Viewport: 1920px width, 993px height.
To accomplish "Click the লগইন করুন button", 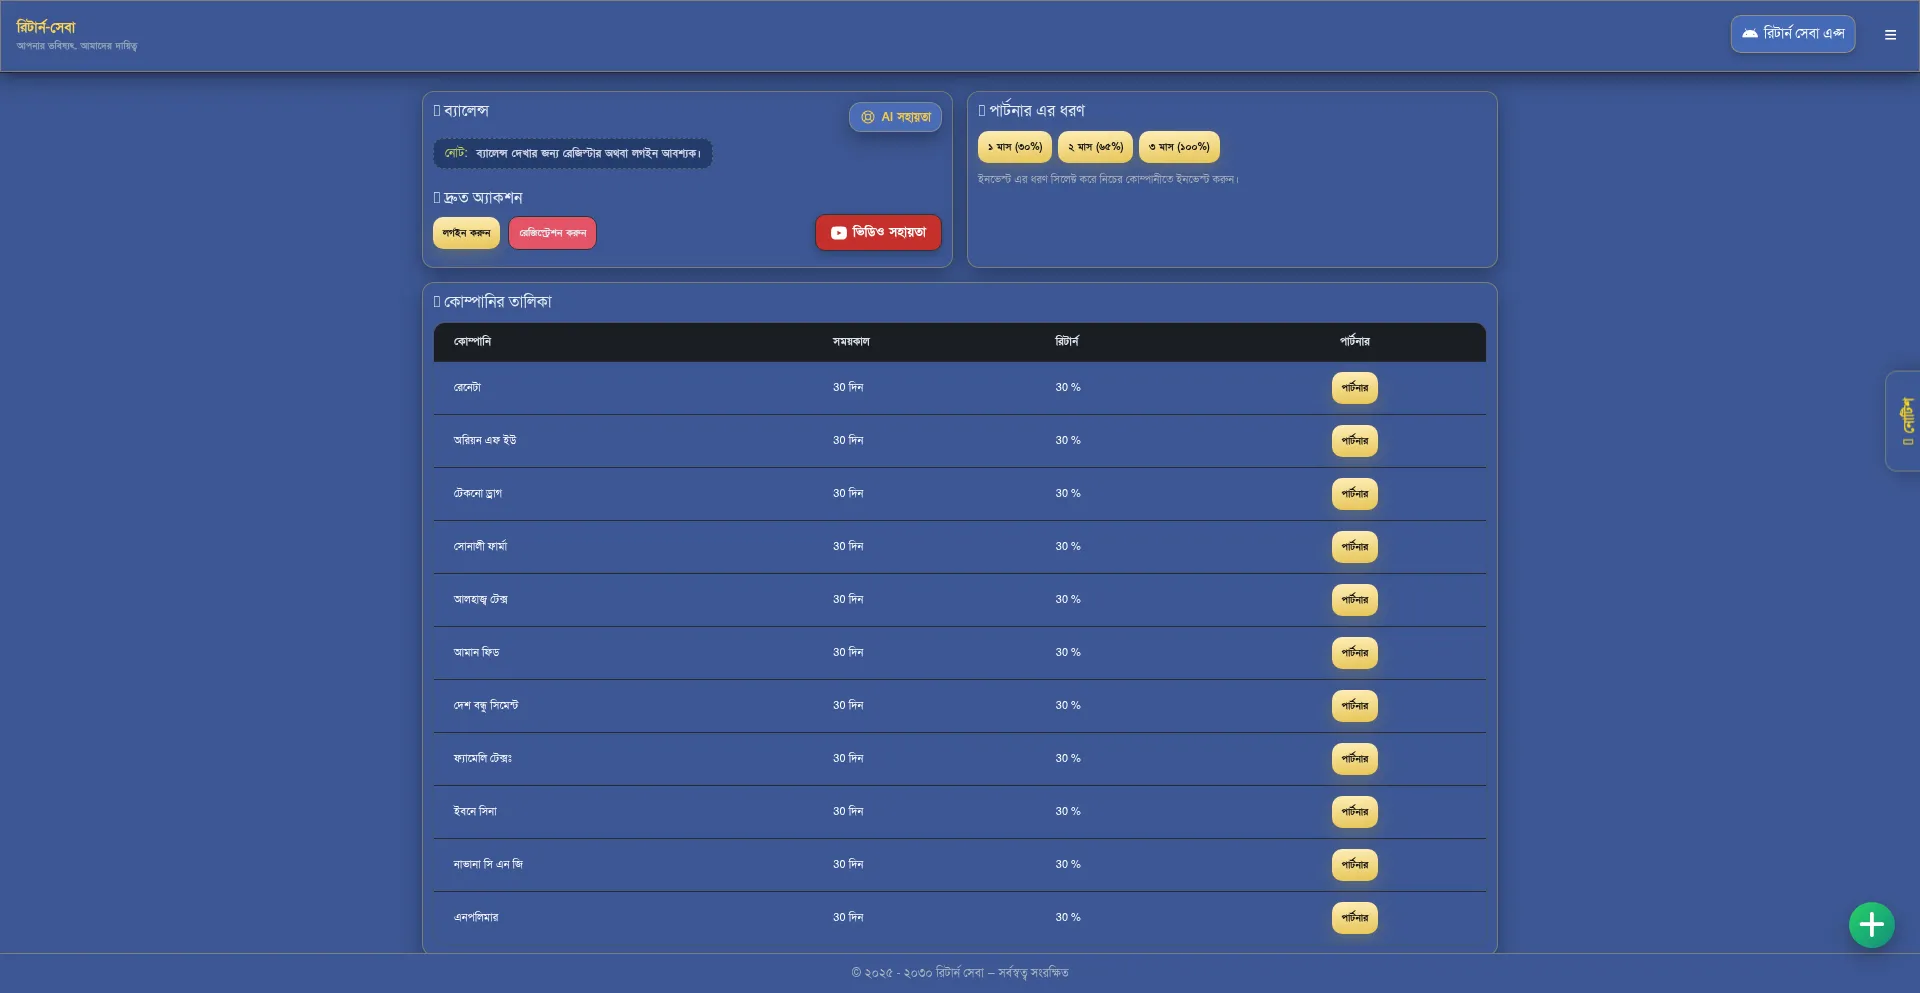I will tap(466, 233).
